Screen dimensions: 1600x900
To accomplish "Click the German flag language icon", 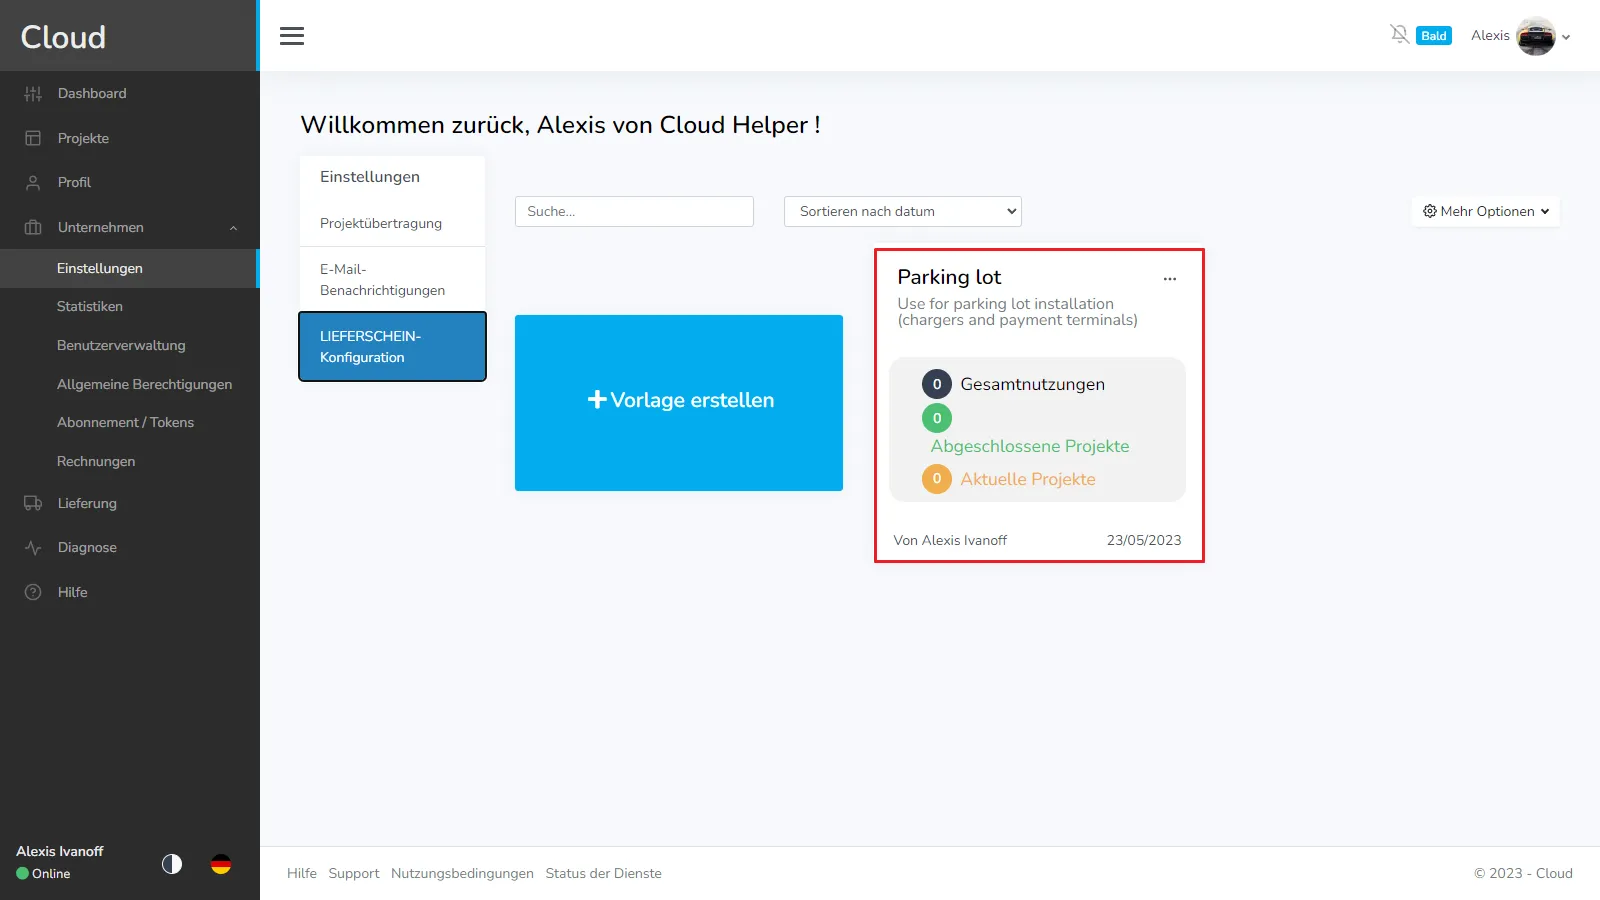I will click(x=221, y=864).
